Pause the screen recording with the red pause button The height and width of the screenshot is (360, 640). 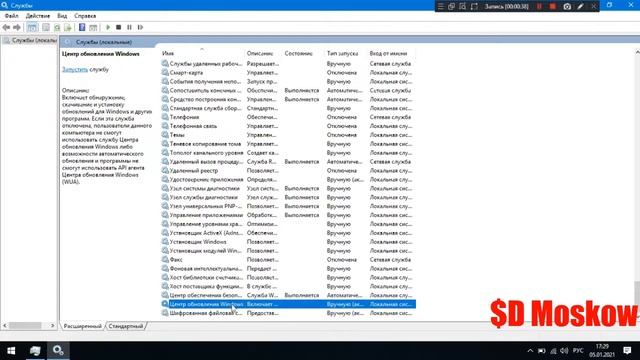(x=540, y=6)
